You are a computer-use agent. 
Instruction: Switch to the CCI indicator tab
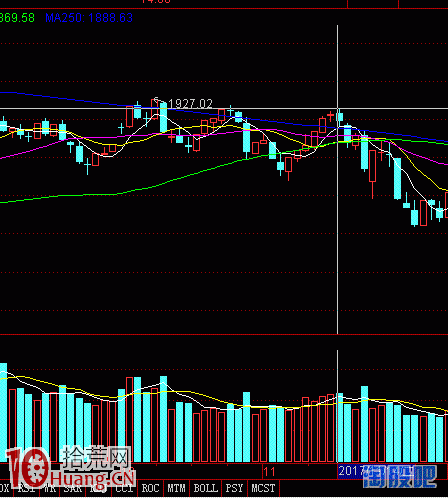click(x=124, y=488)
